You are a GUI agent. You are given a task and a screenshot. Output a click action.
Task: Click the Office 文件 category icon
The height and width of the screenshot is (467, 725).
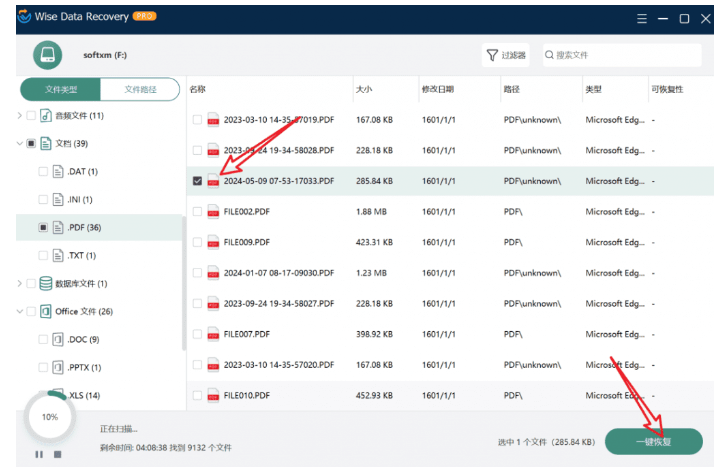point(46,312)
